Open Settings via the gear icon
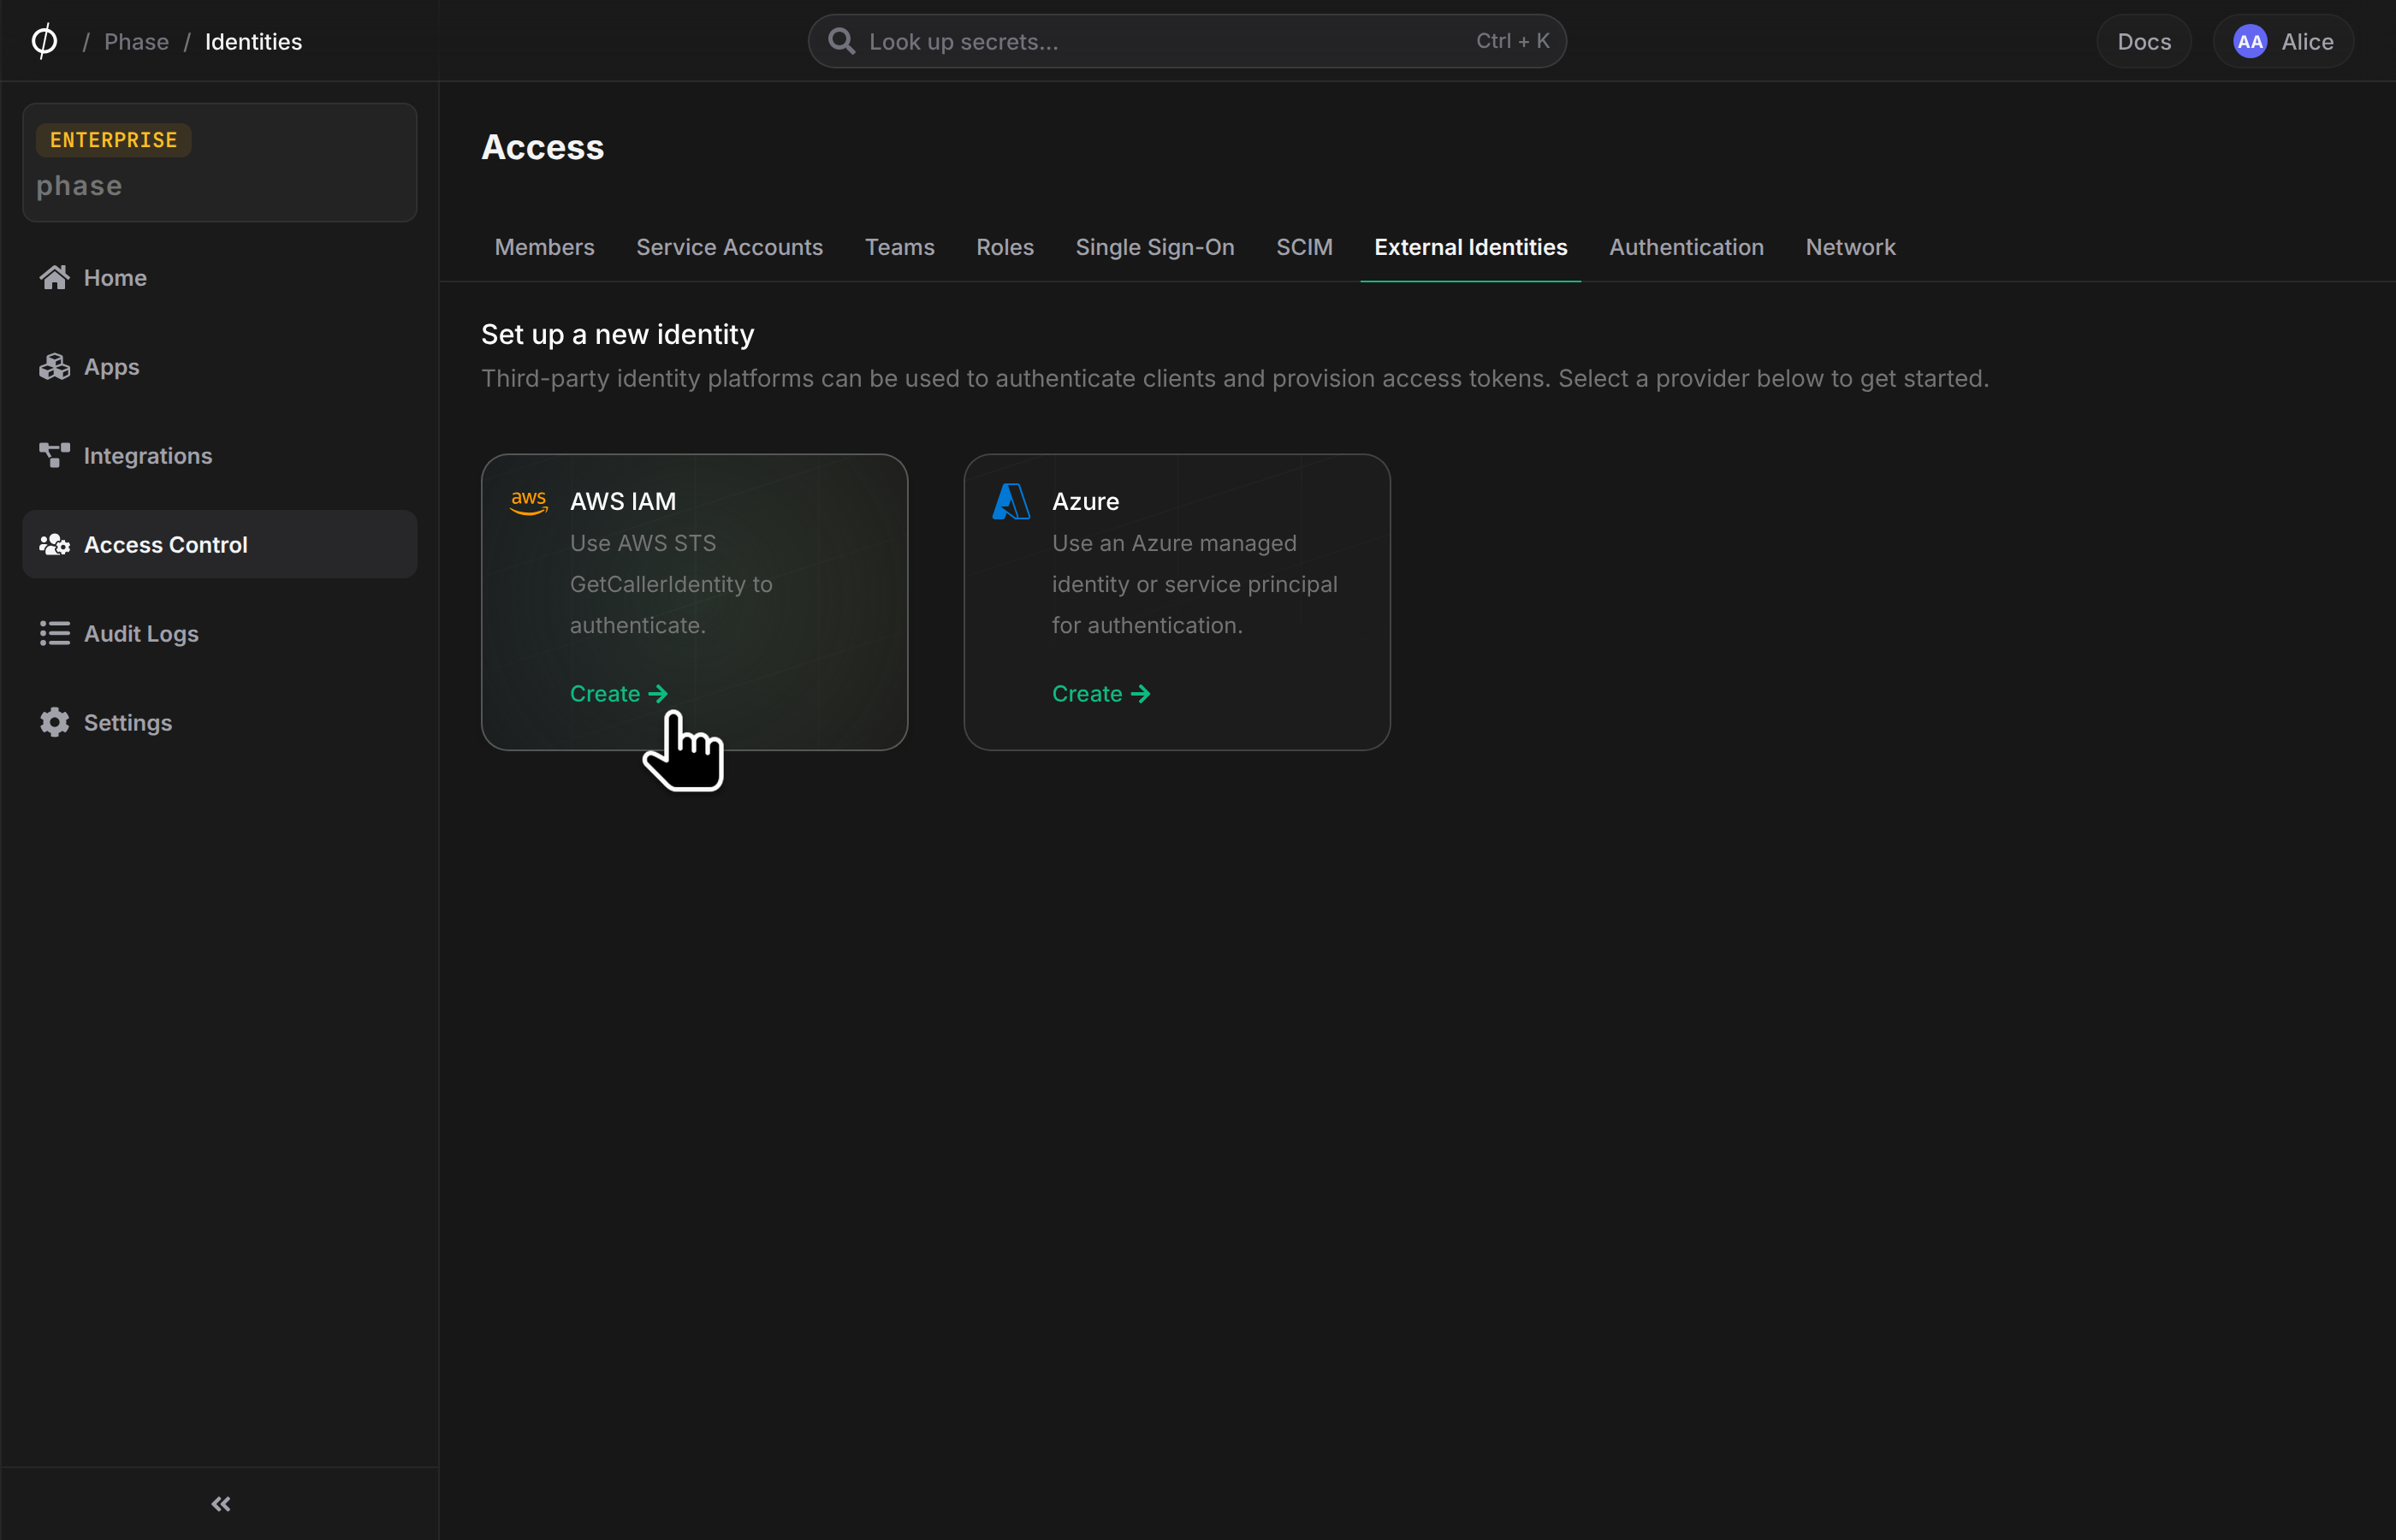The image size is (2396, 1540). point(55,722)
